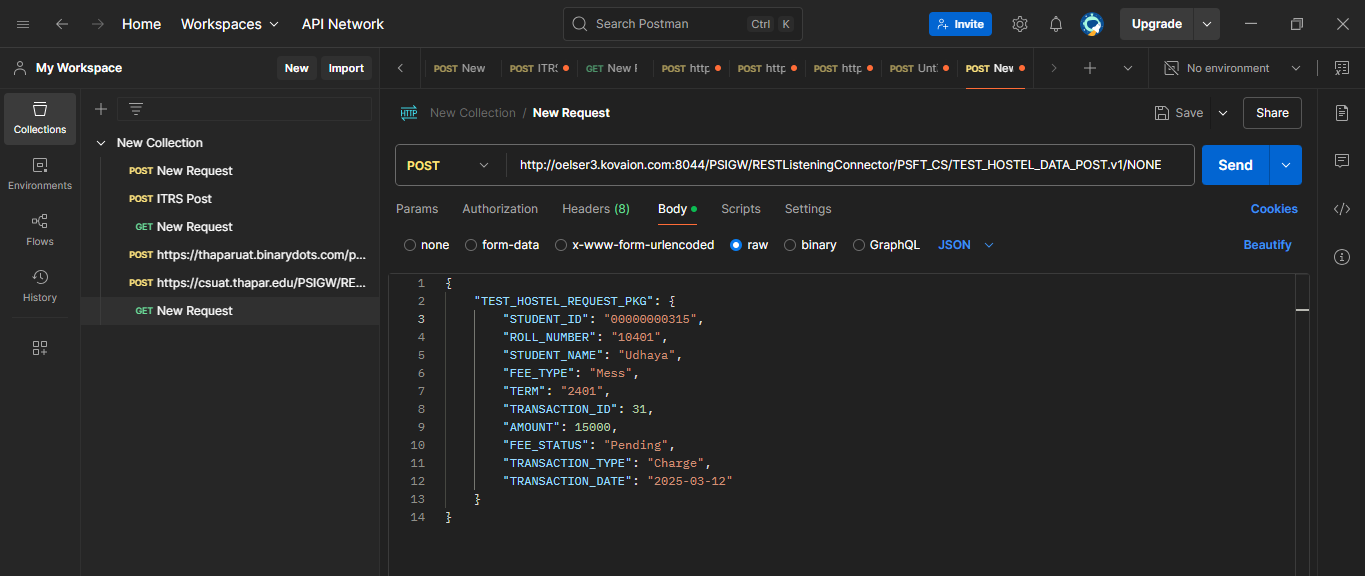The image size is (1365, 576).
Task: Switch to the Headers (8) tab
Action: 595,209
